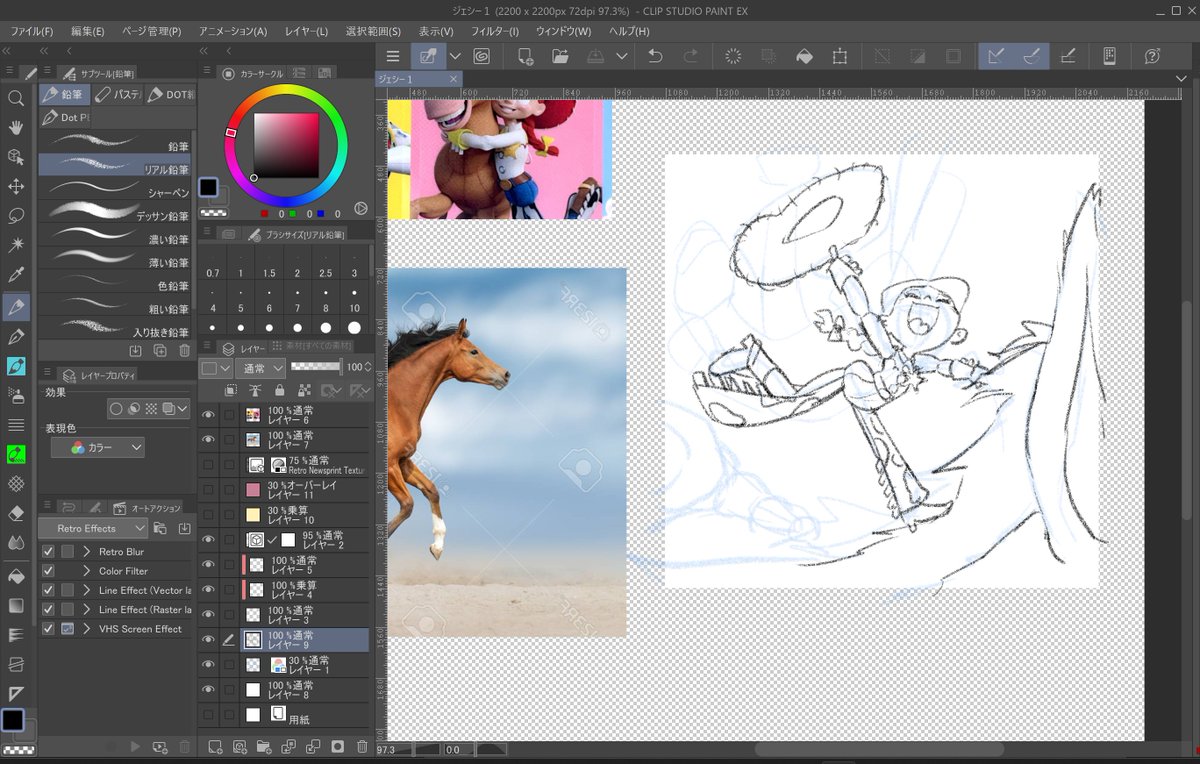Image resolution: width=1200 pixels, height=764 pixels.
Task: Select the Zoom magnifier tool
Action: coord(16,98)
